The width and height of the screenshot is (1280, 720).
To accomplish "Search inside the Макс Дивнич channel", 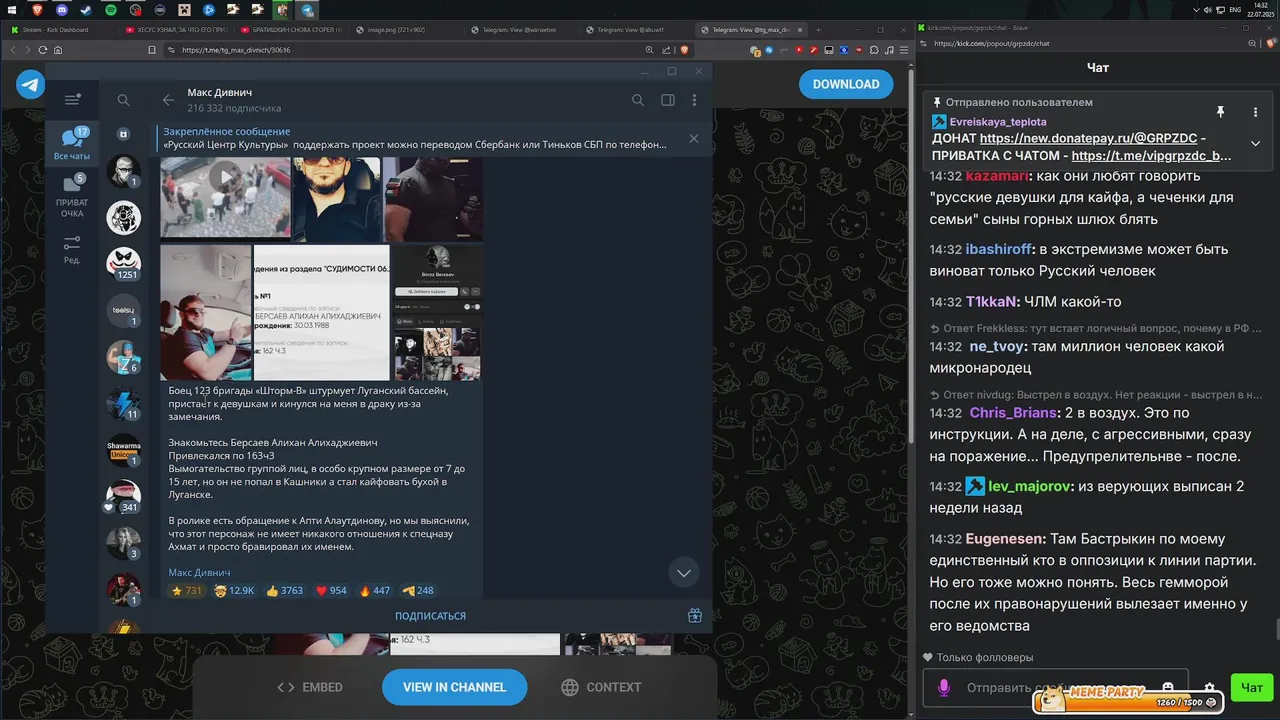I will click(638, 100).
